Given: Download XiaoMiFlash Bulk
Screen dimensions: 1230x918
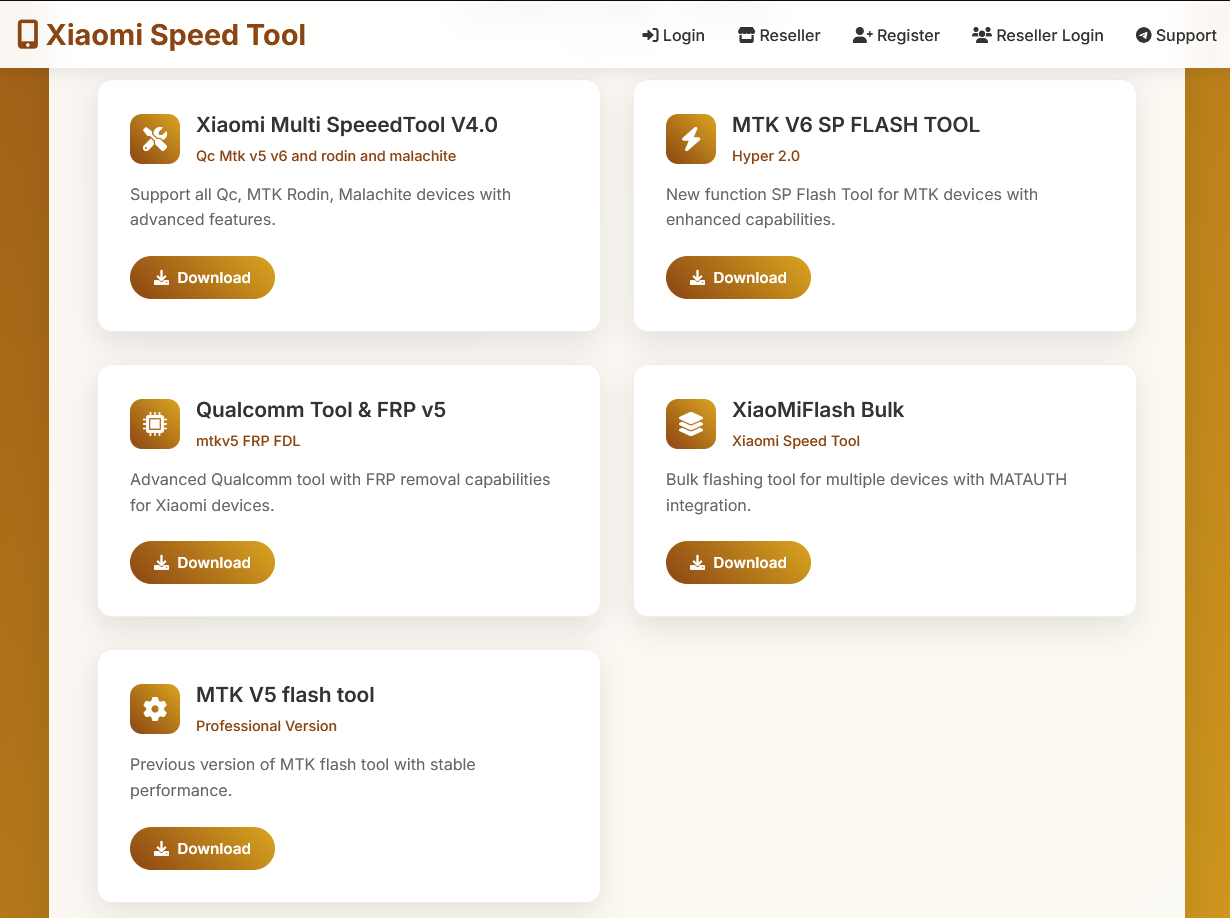Looking at the screenshot, I should coord(738,563).
